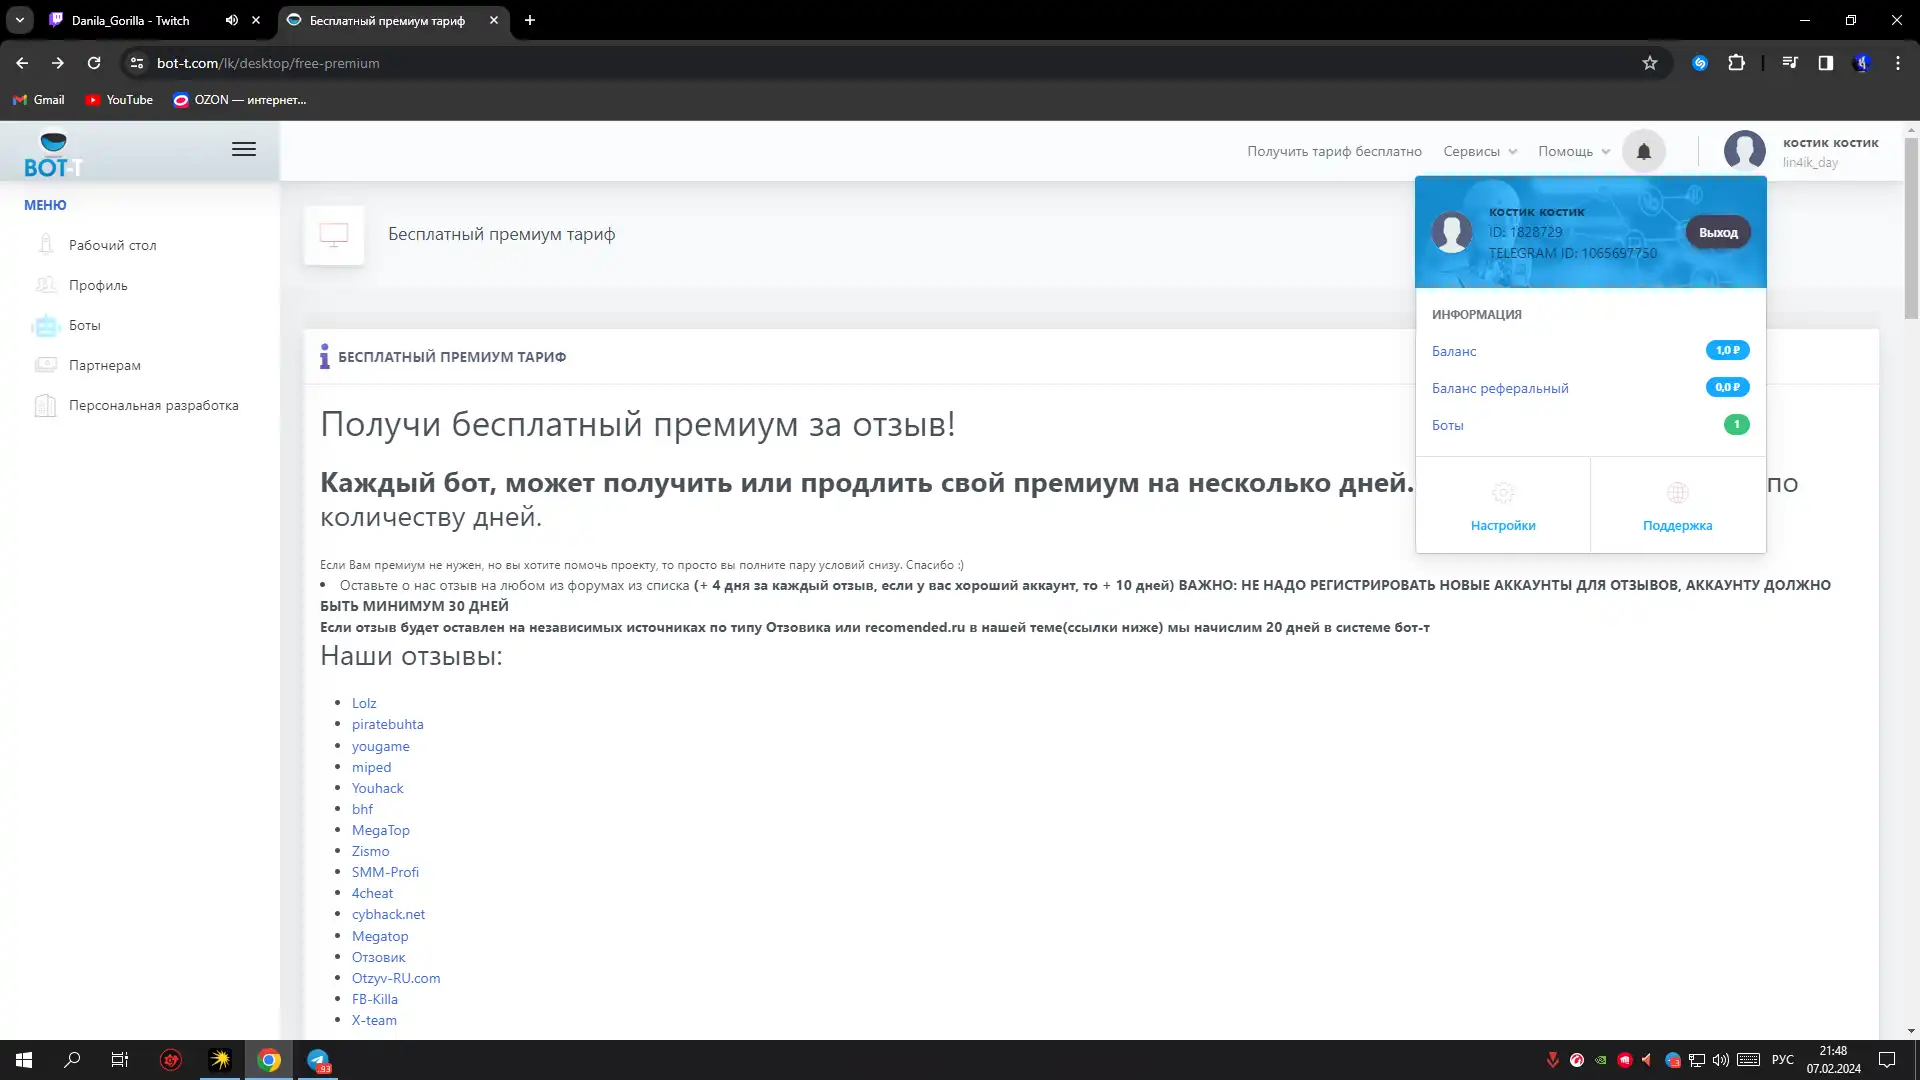Open volume control in system tray
1920x1080 pixels.
1720,1060
